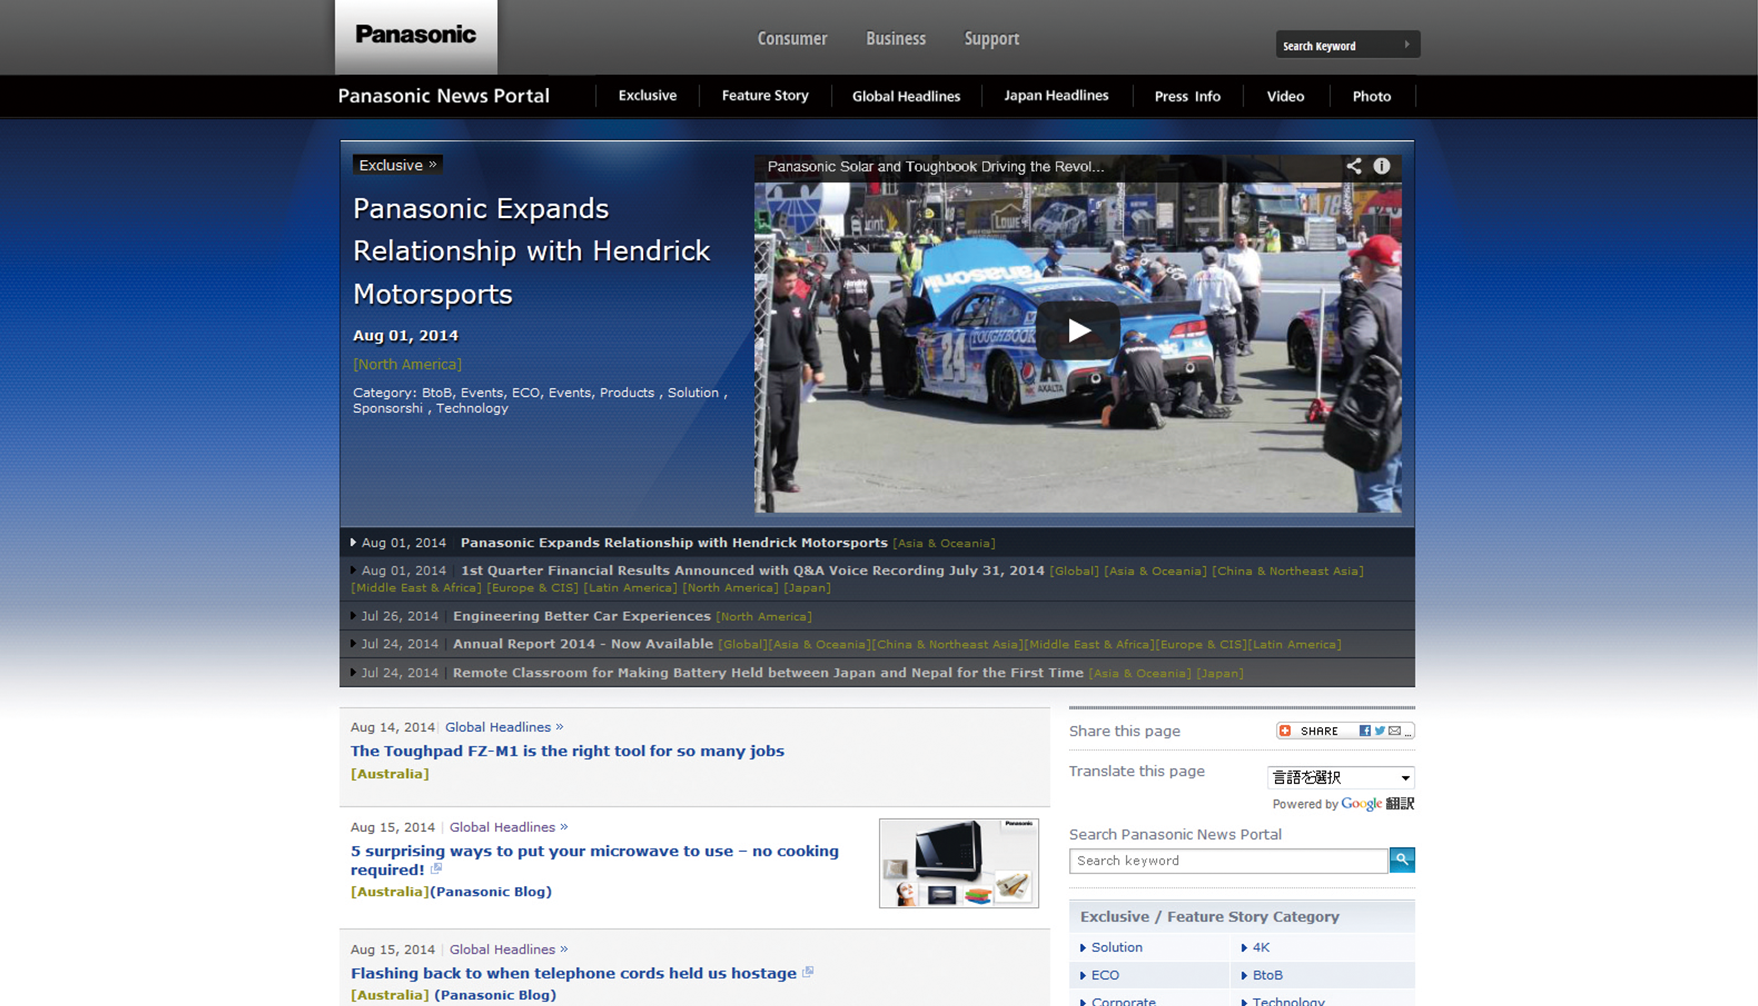1758x1006 pixels.
Task: Switch to the Video tab
Action: tap(1285, 96)
